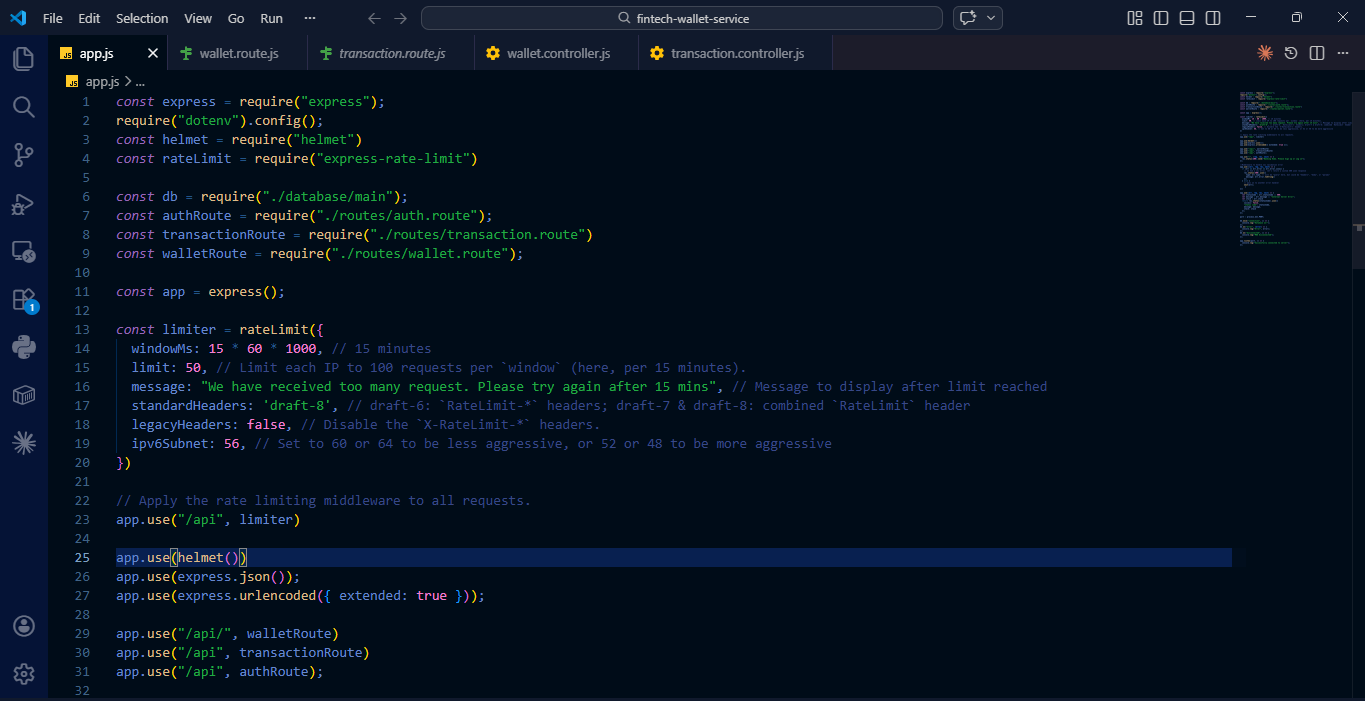Open the Containers view with crate icon
Image resolution: width=1365 pixels, height=701 pixels.
[x=24, y=396]
